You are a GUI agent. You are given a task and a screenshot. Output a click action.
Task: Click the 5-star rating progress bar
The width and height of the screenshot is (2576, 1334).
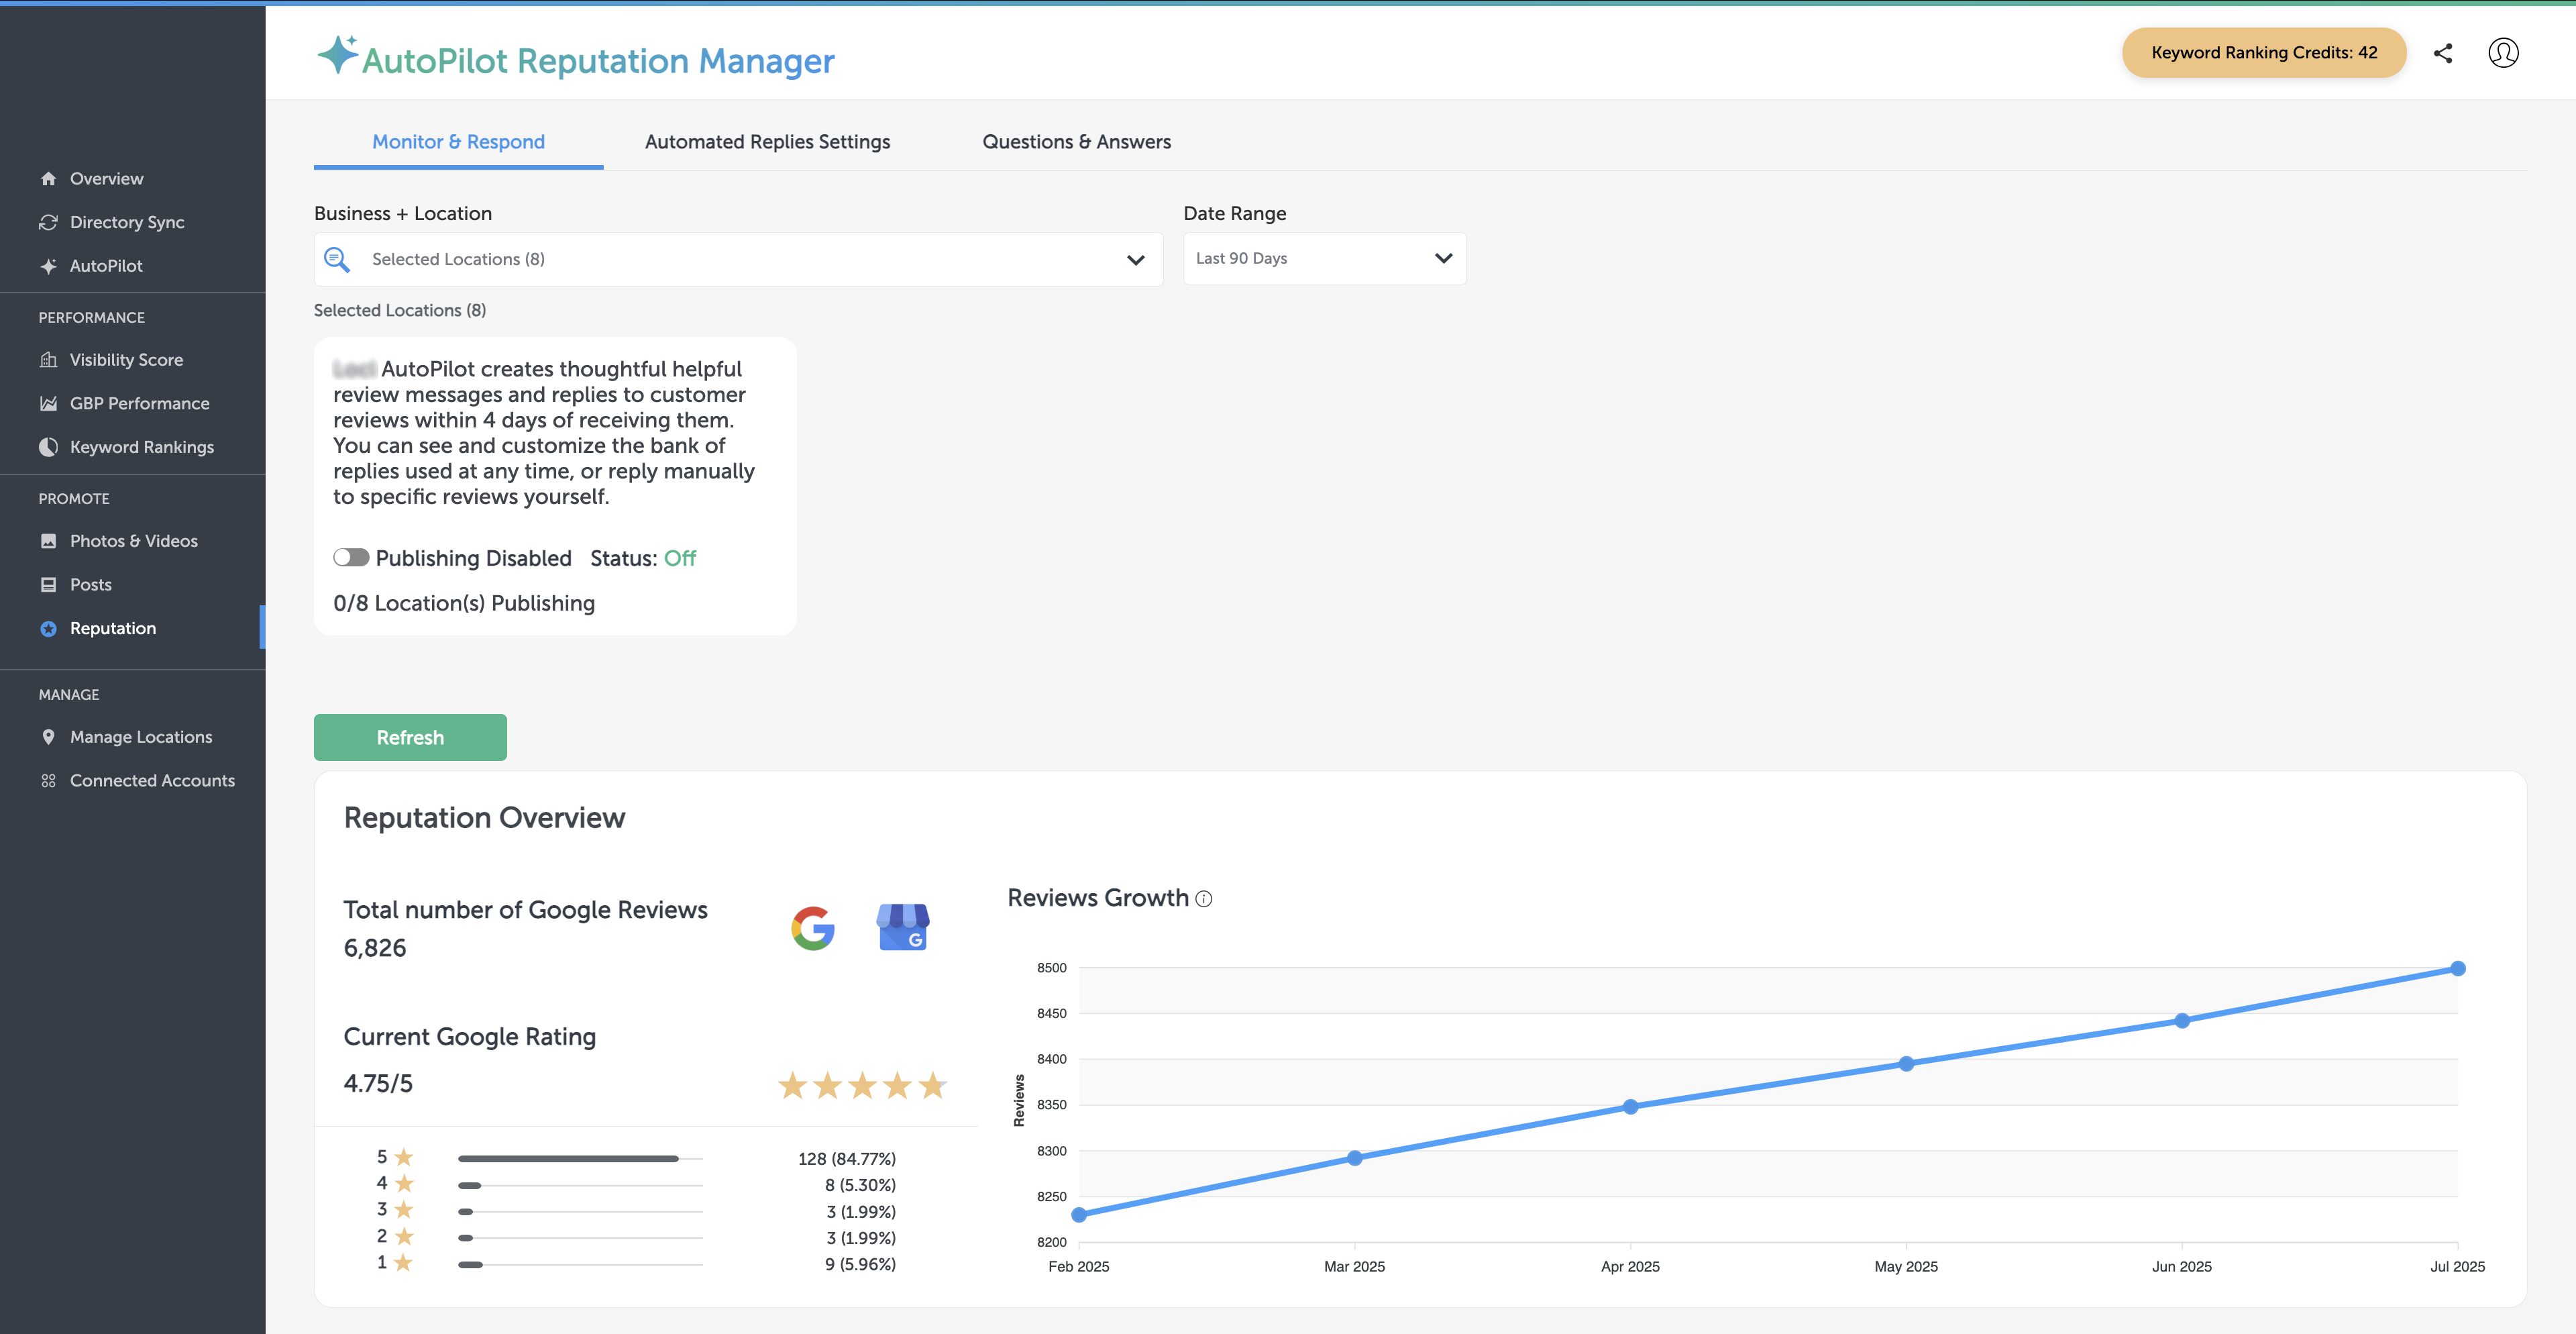click(580, 1159)
